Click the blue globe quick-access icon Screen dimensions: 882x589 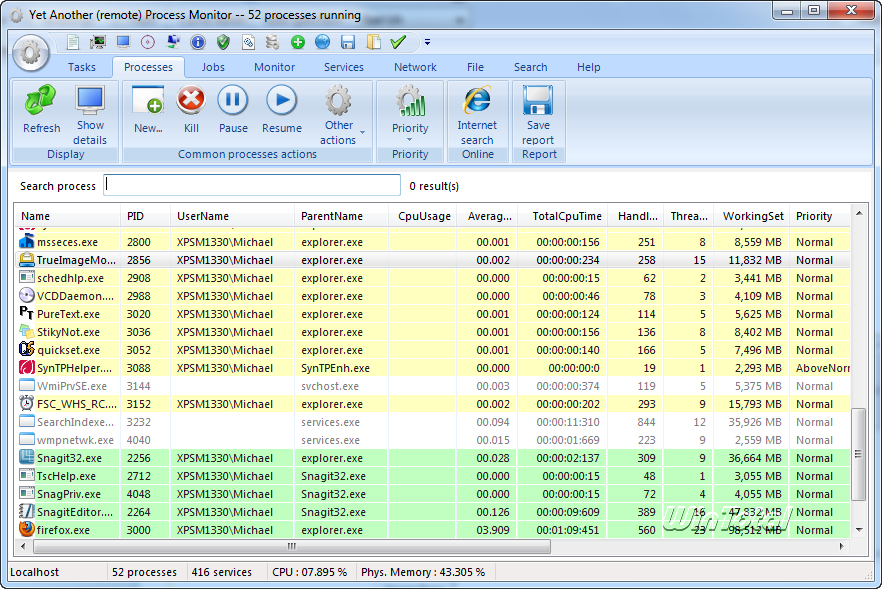pyautogui.click(x=322, y=42)
